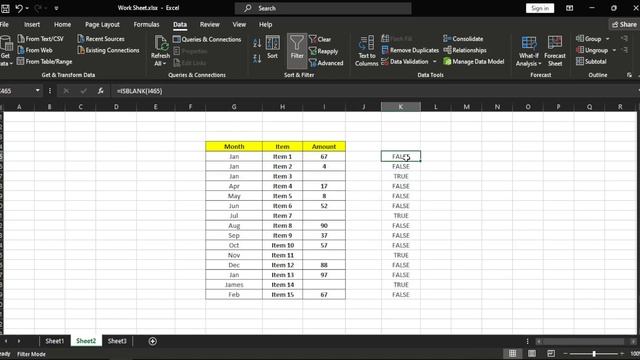Image resolution: width=640 pixels, height=360 pixels.
Task: Undo the last action
Action: pos(19,8)
